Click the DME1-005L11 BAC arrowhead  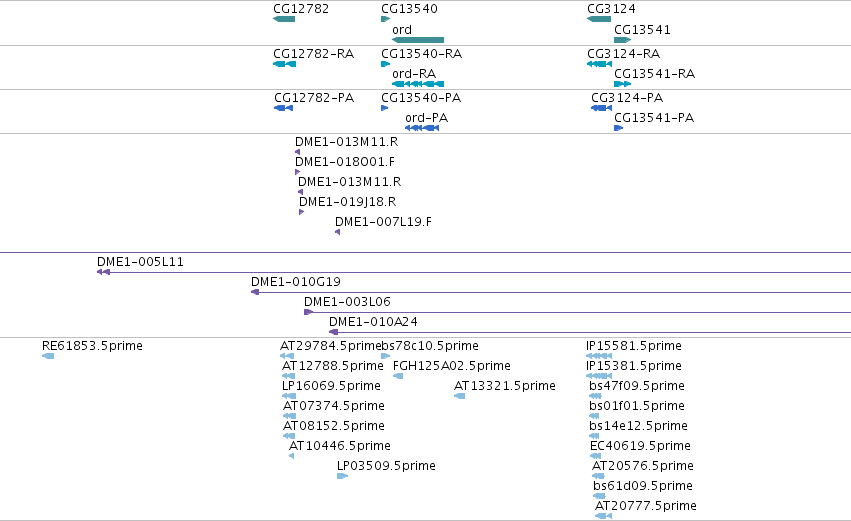(x=103, y=272)
